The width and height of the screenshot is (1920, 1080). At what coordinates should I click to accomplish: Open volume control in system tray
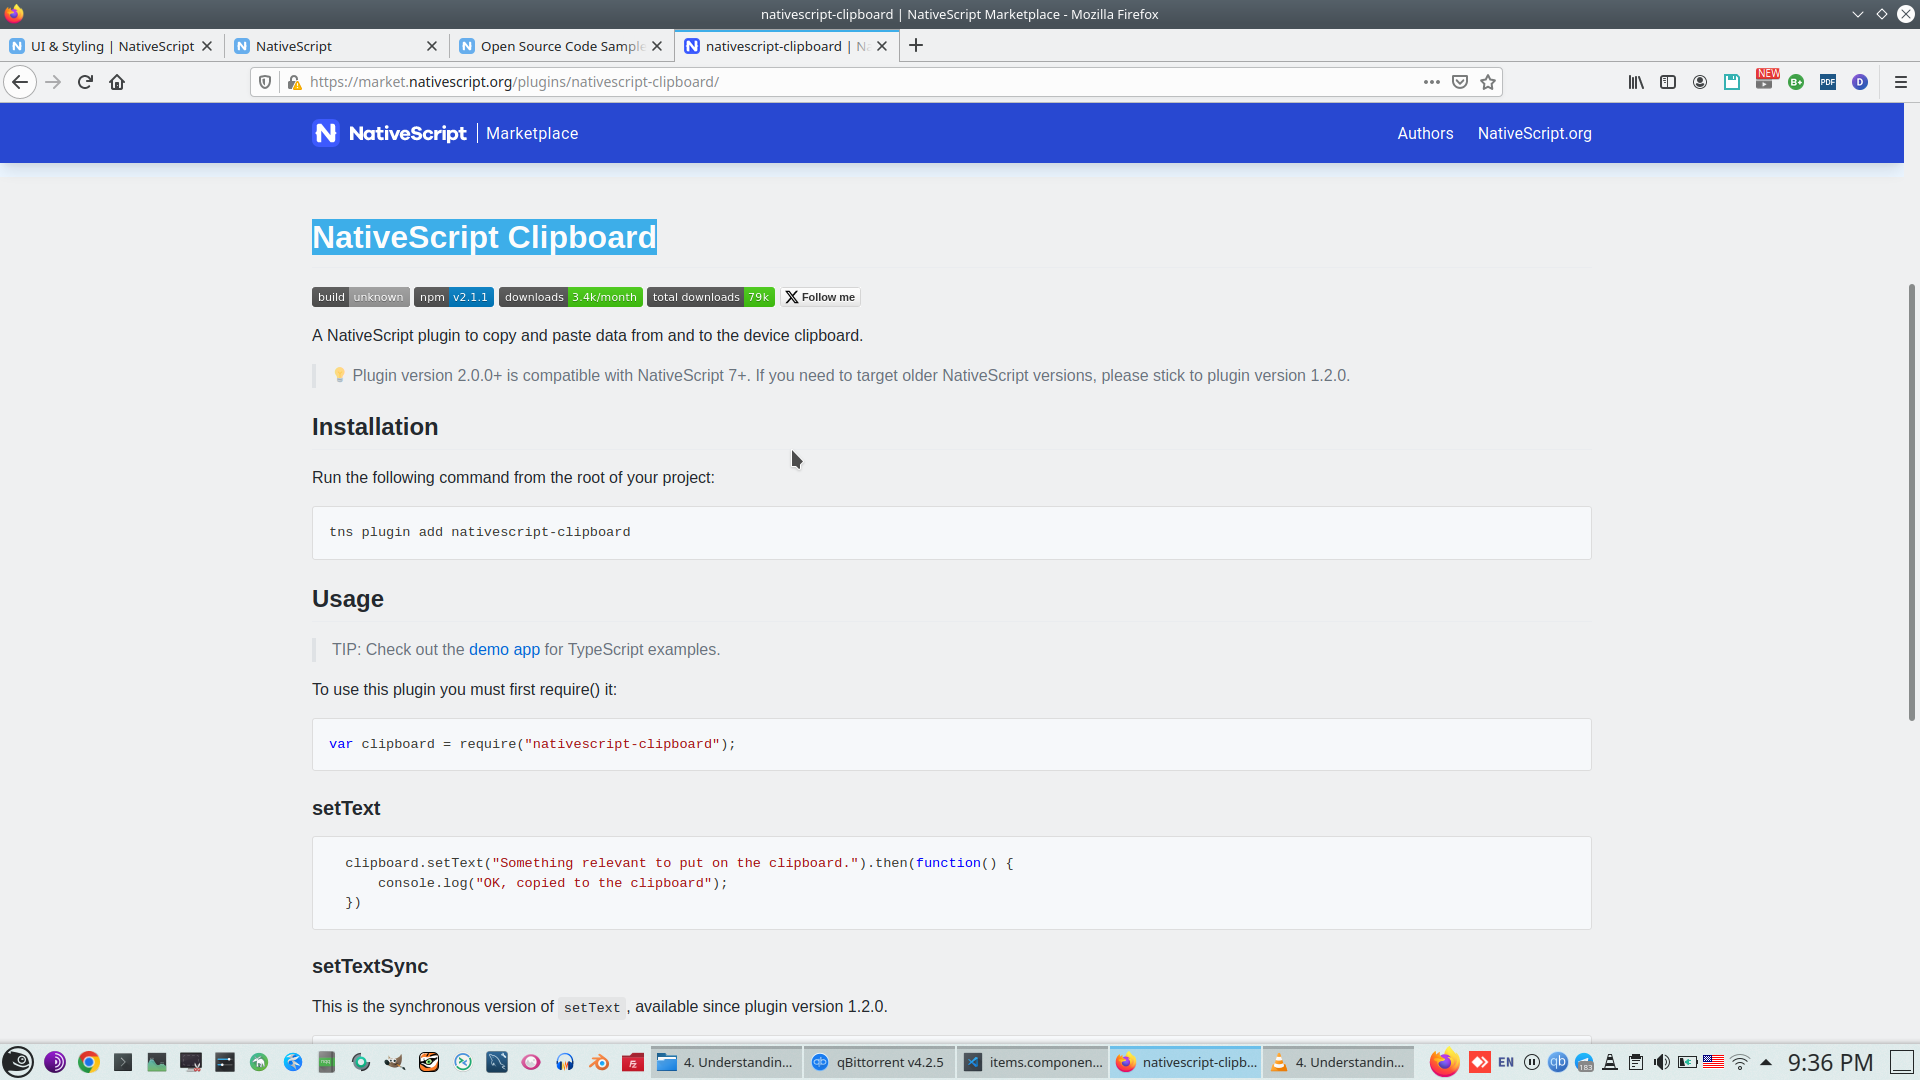(1661, 1062)
